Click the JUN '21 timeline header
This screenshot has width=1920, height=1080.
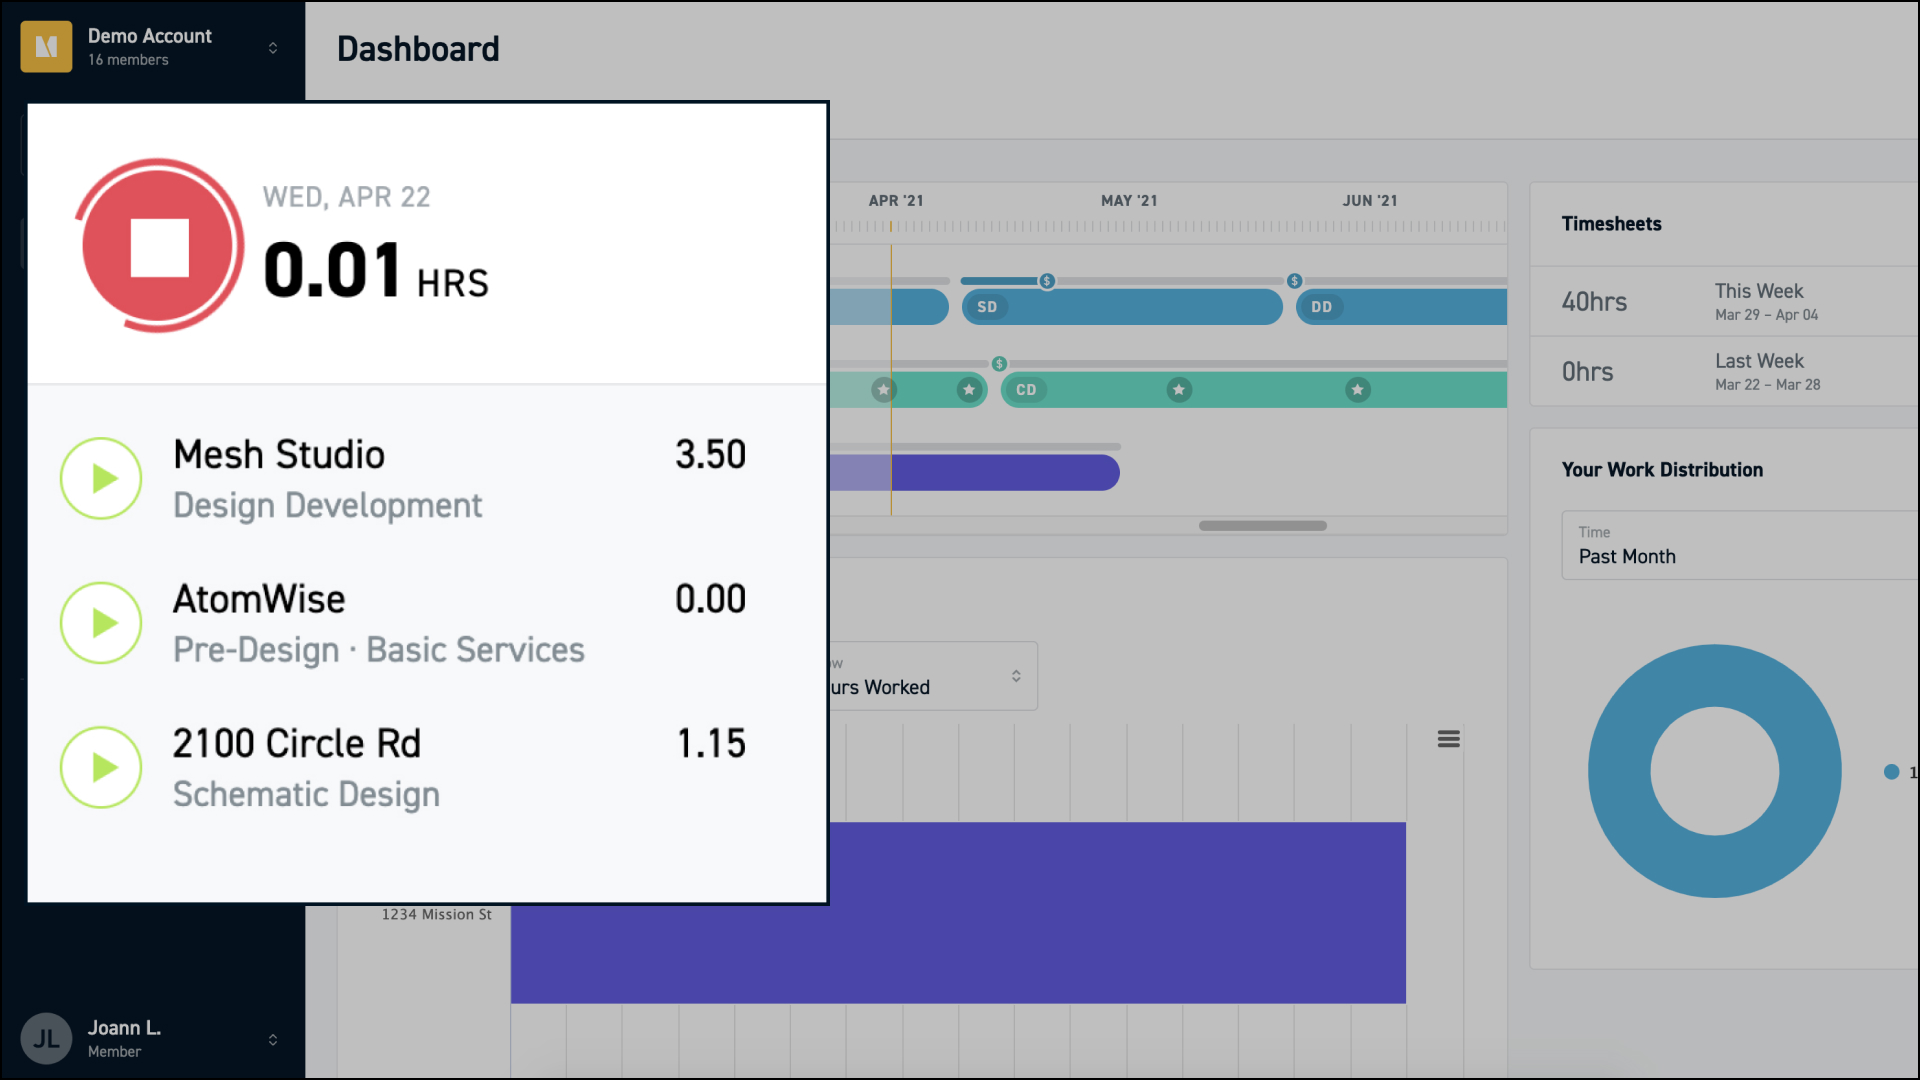point(1370,201)
